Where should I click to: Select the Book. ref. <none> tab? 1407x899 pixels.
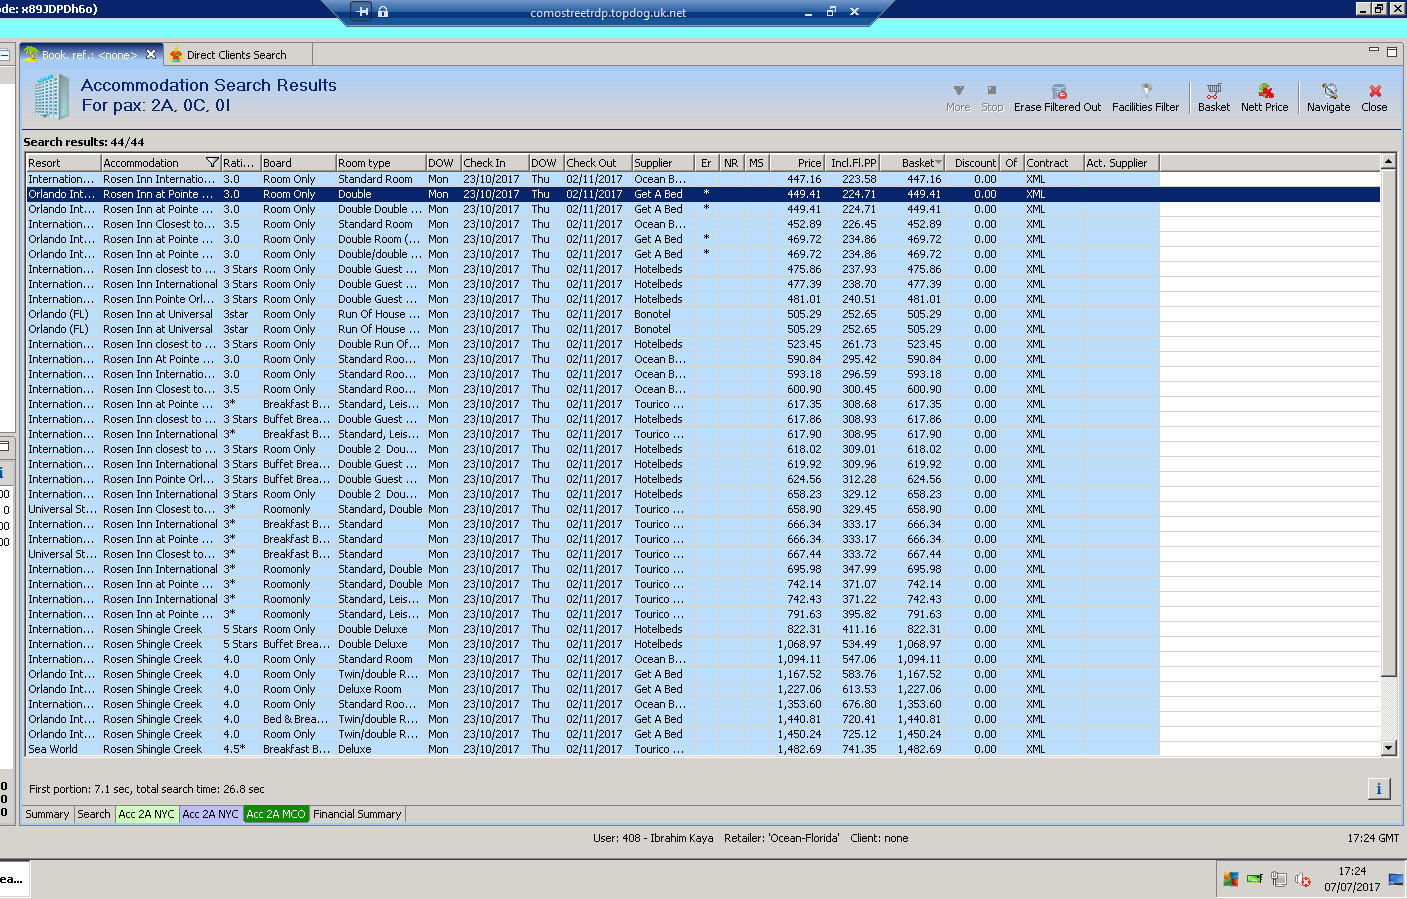click(89, 55)
